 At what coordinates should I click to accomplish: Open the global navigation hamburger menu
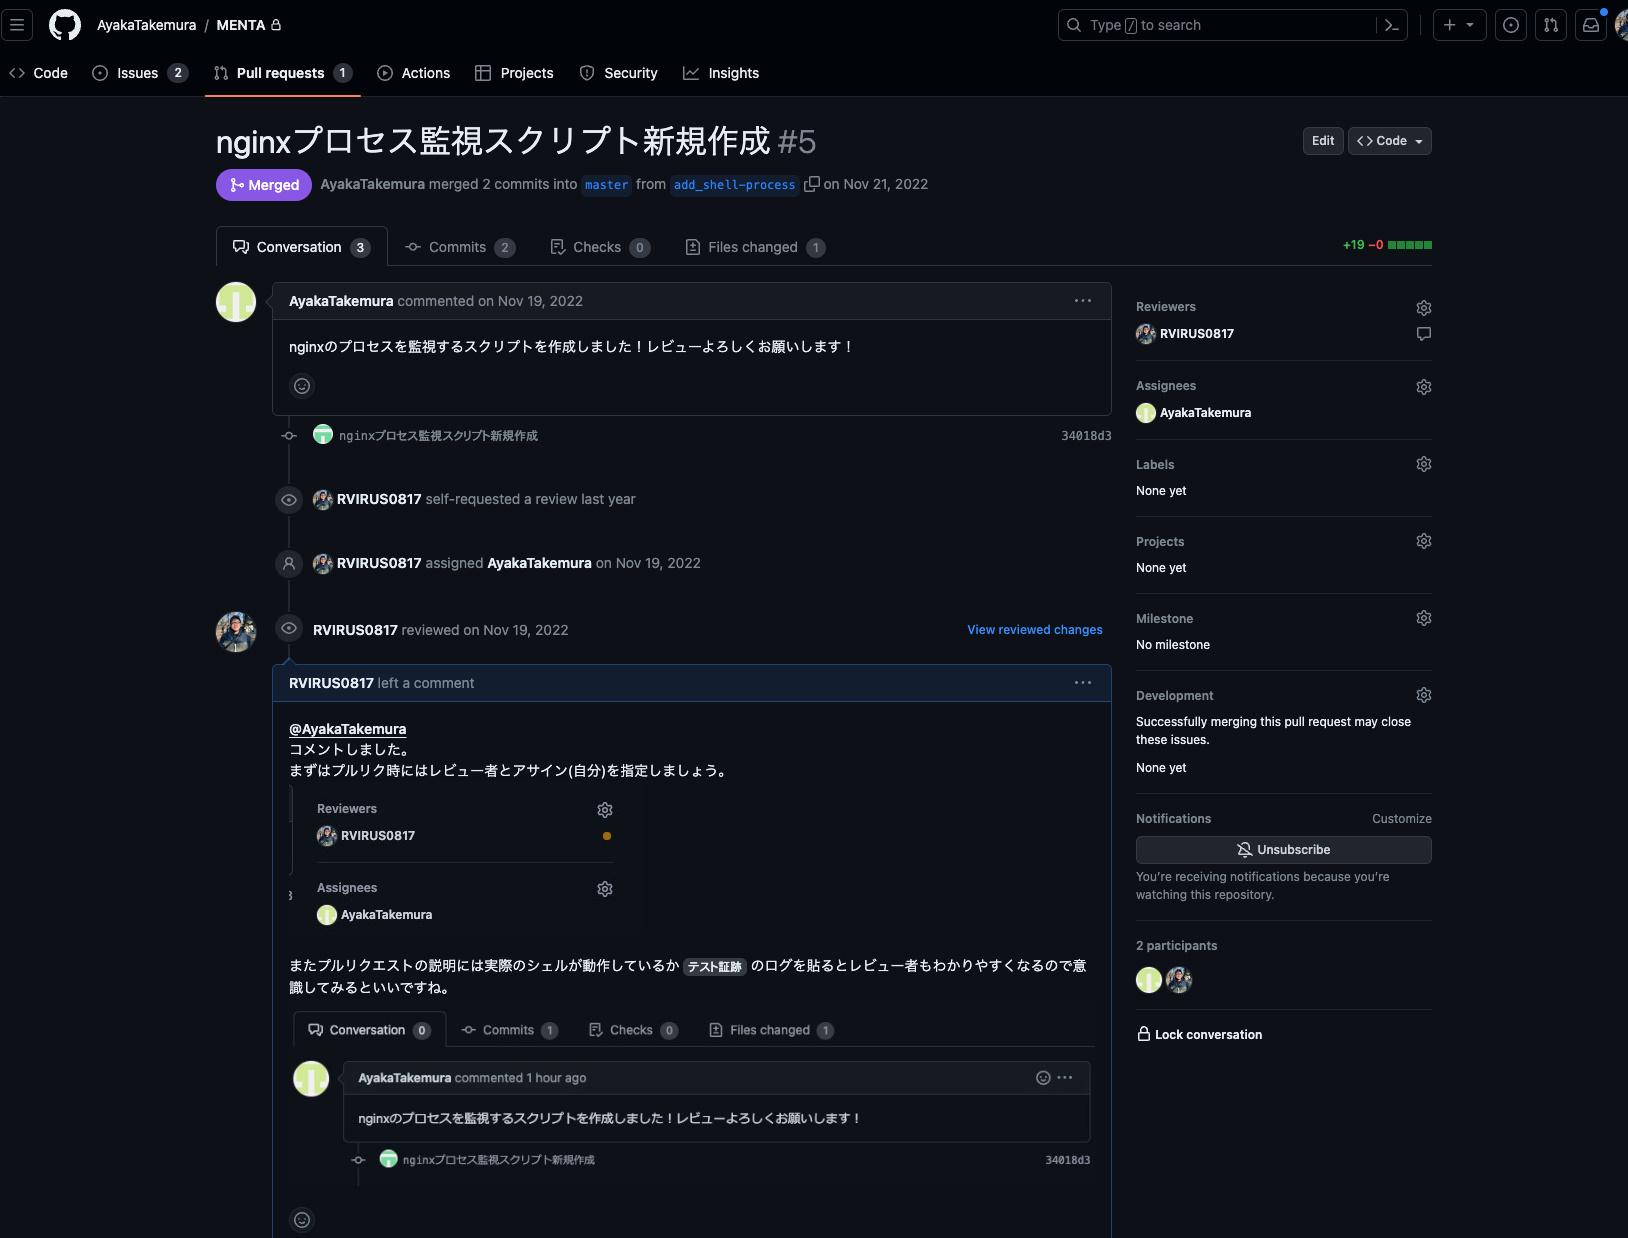17,25
